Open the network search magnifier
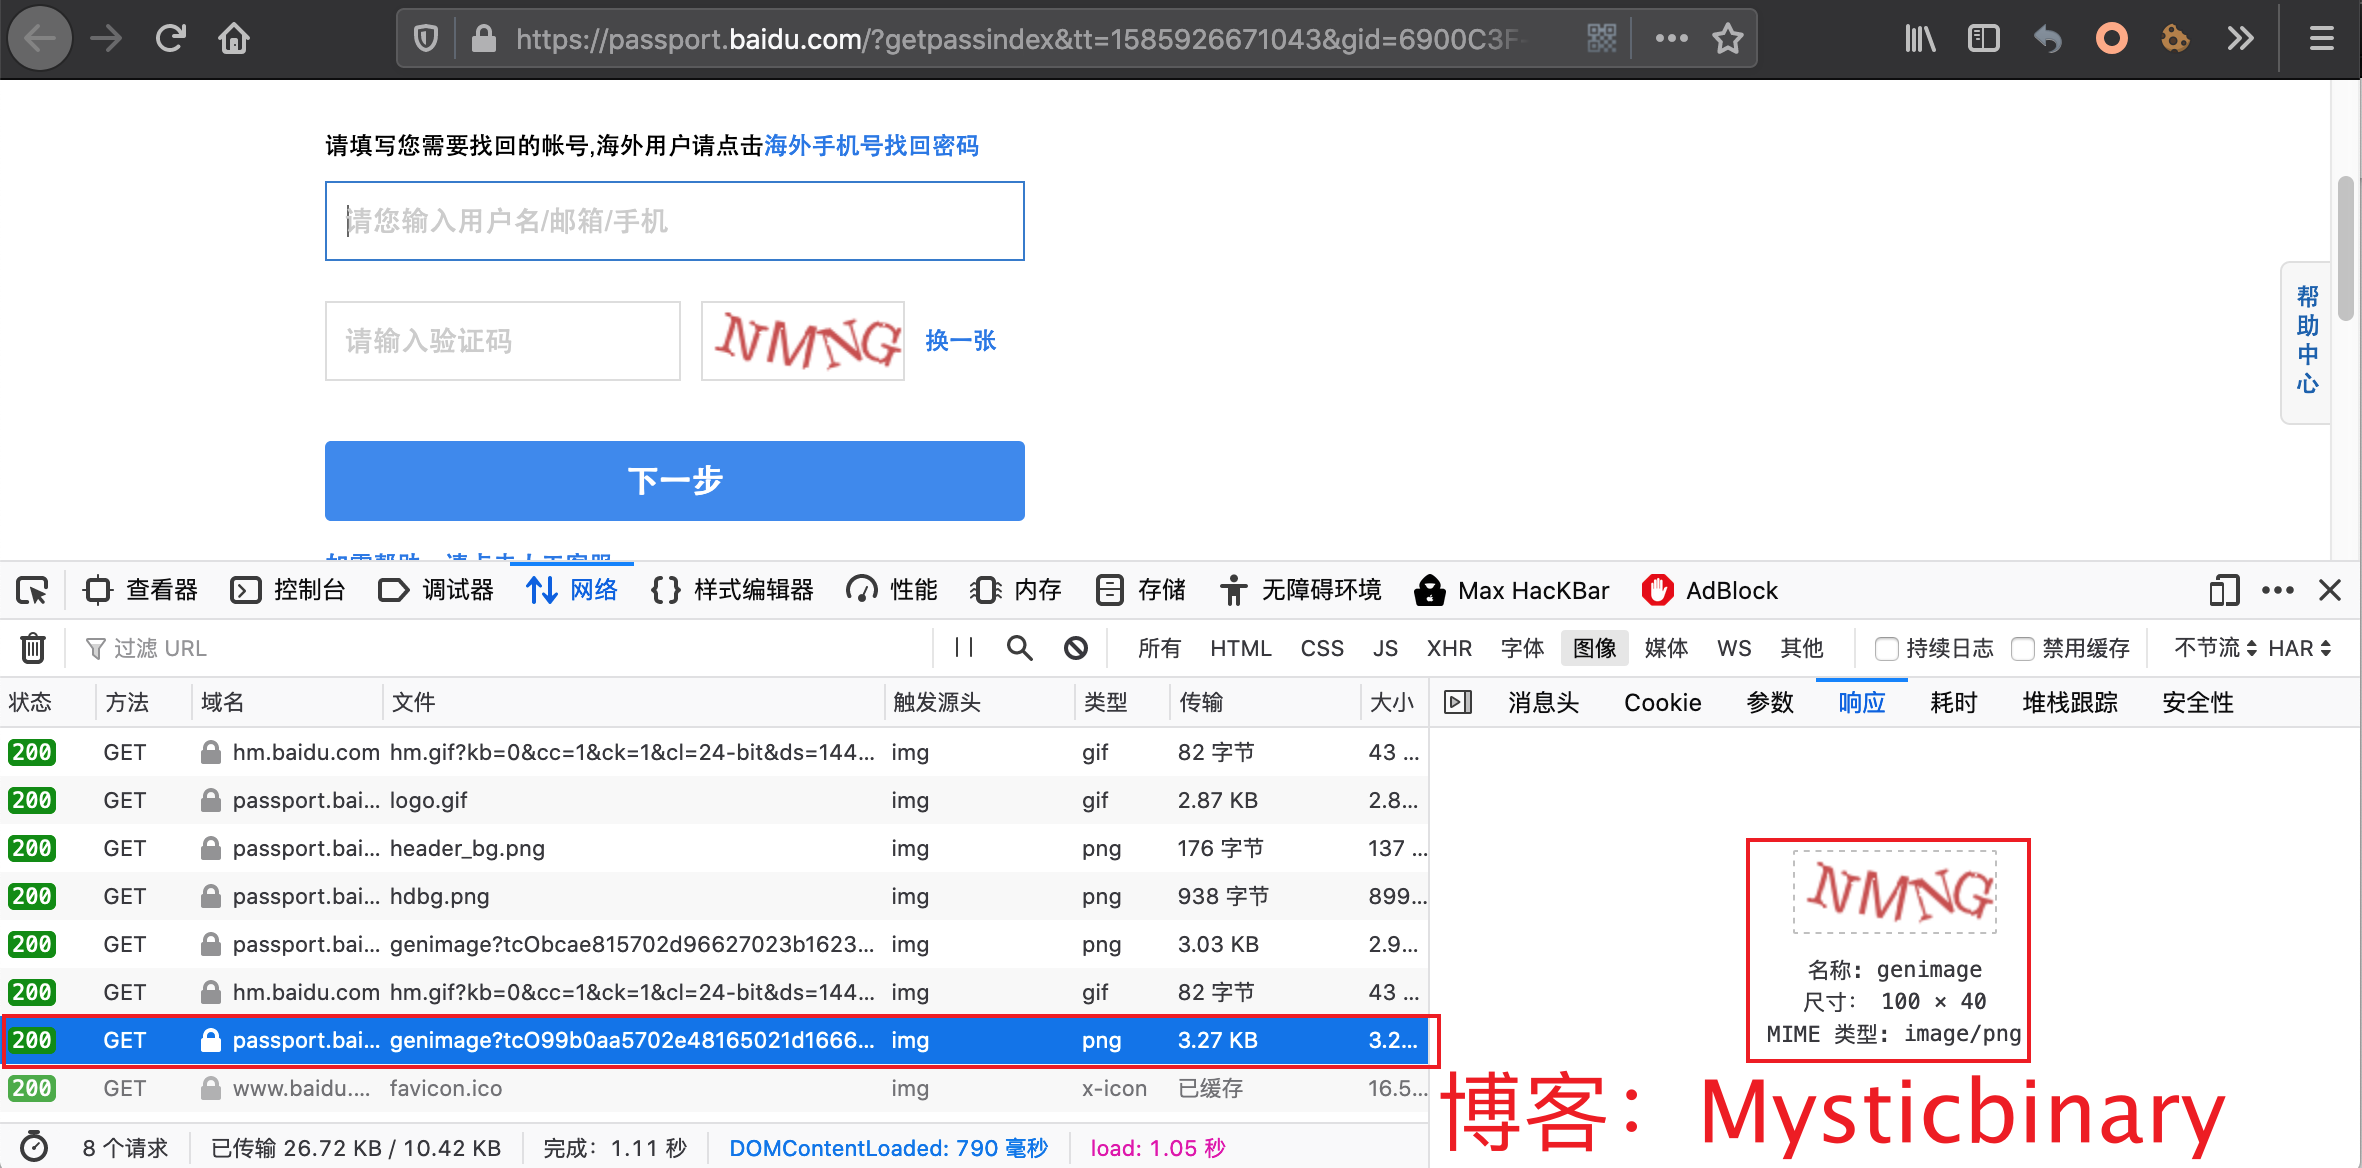 (1019, 648)
